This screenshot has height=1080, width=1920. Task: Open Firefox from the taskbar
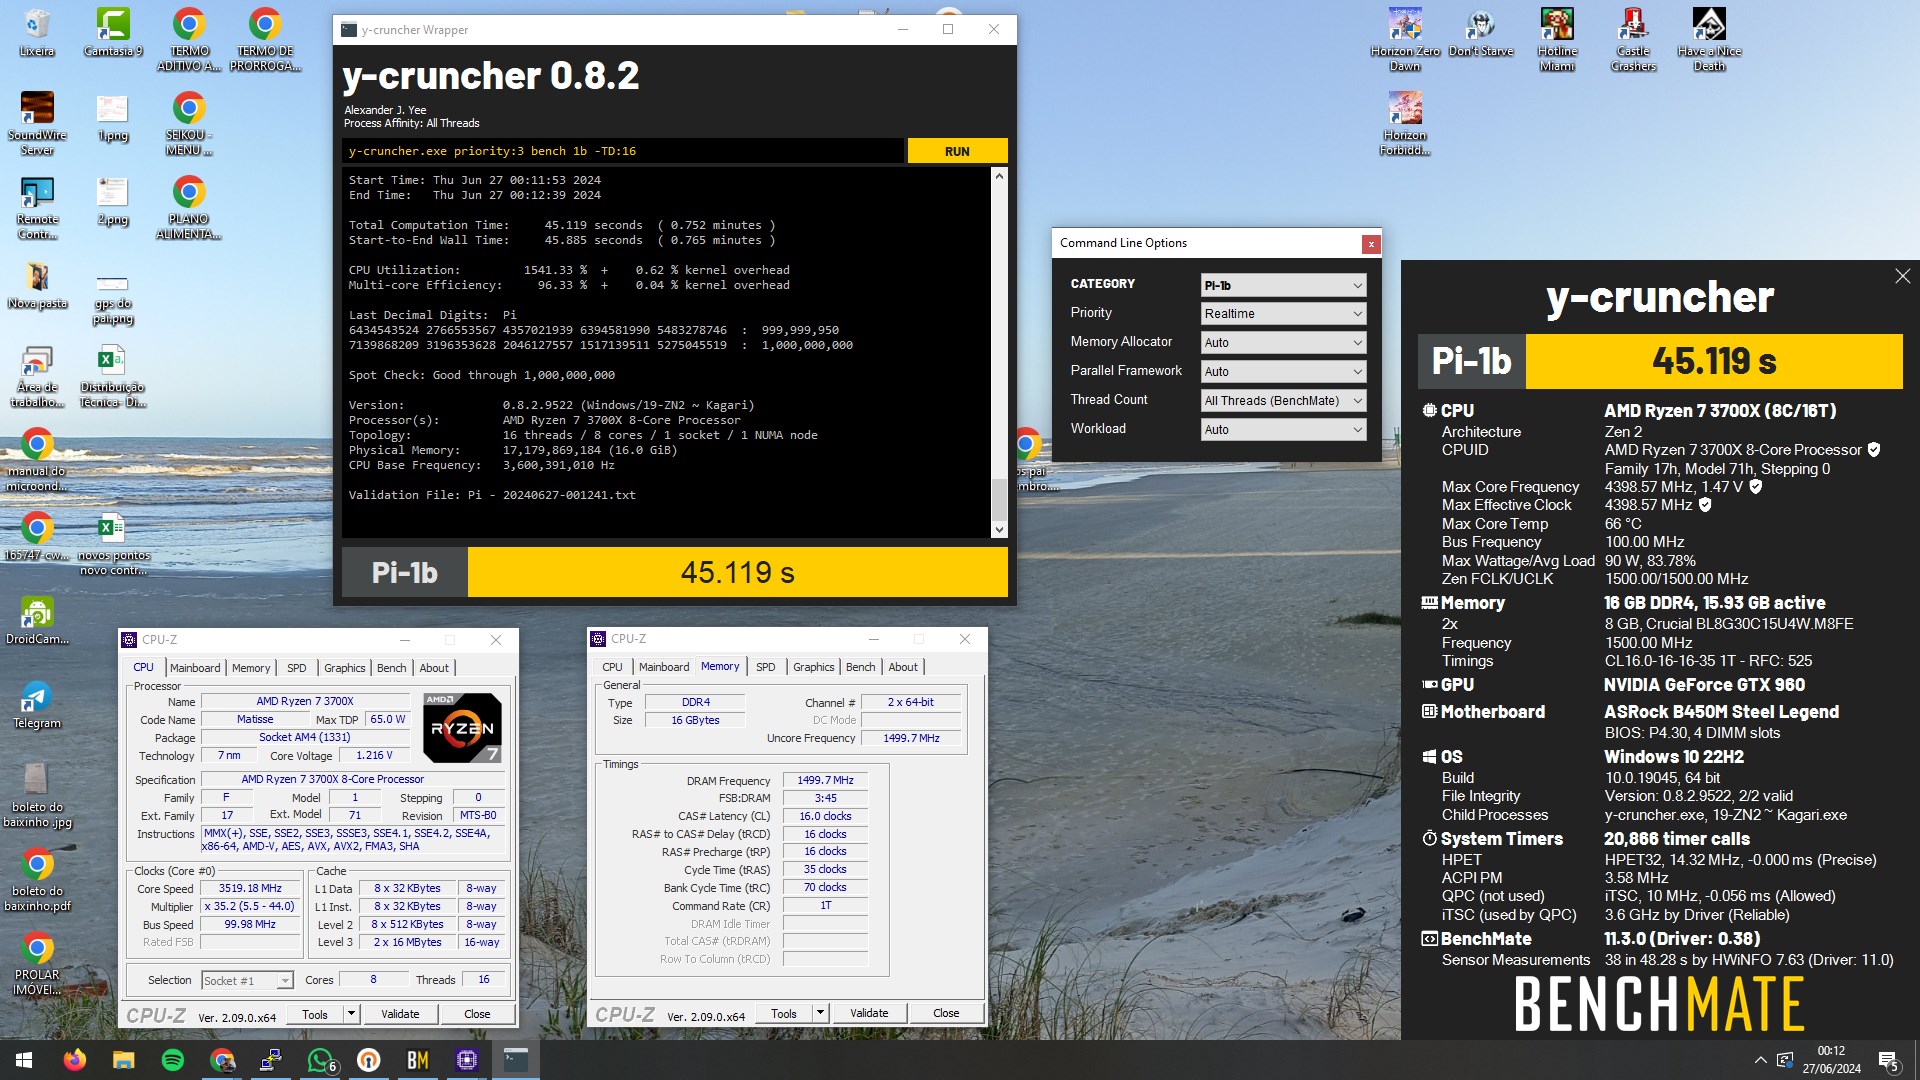point(75,1060)
